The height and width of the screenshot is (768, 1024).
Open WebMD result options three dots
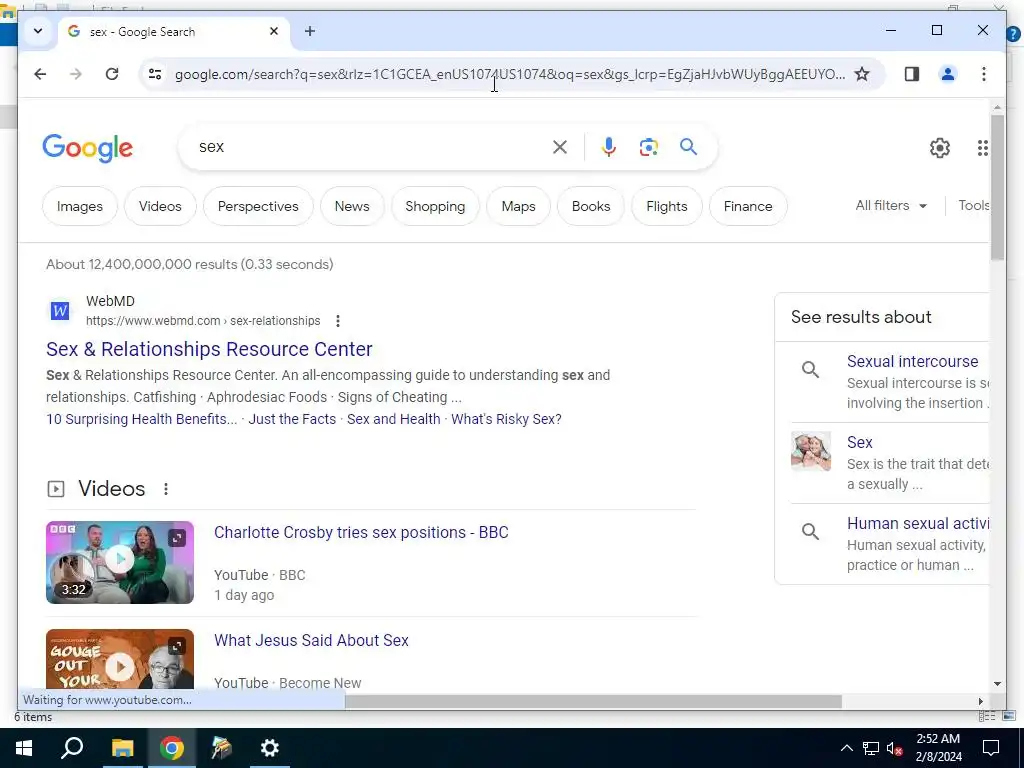pos(338,321)
